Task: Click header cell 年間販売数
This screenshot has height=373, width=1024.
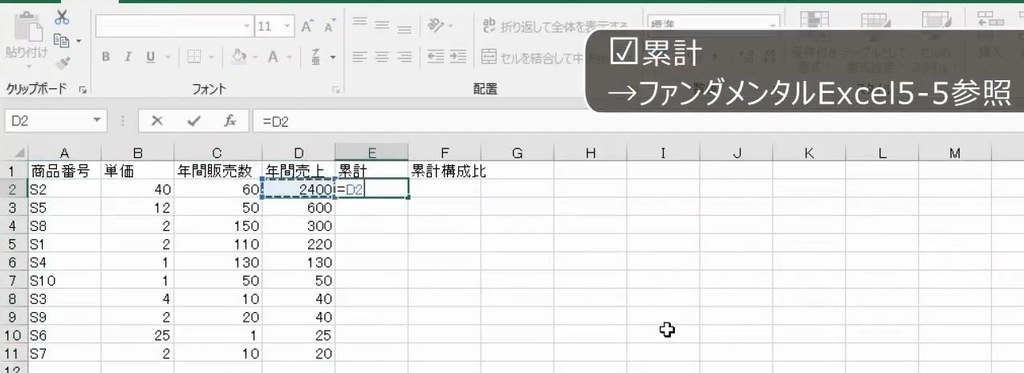Action: coord(218,171)
